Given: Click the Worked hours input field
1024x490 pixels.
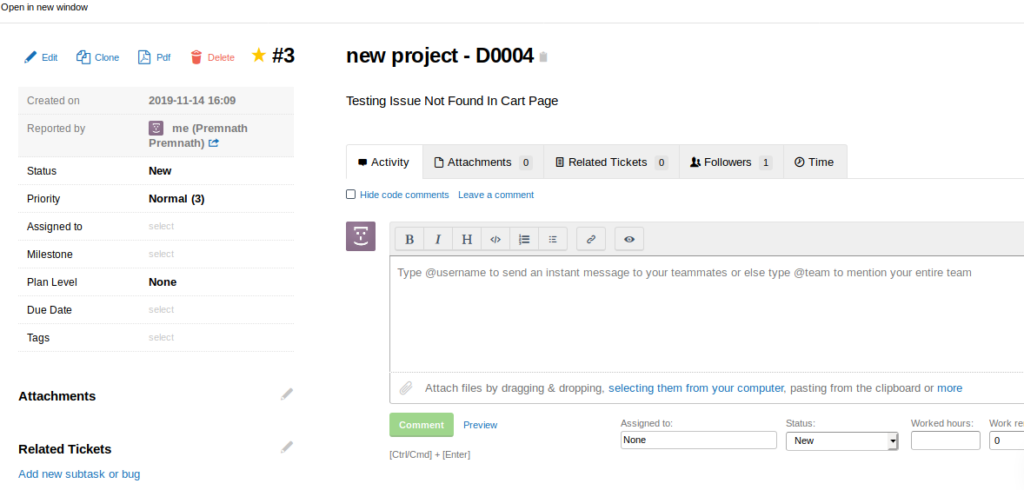Looking at the screenshot, I should (945, 440).
